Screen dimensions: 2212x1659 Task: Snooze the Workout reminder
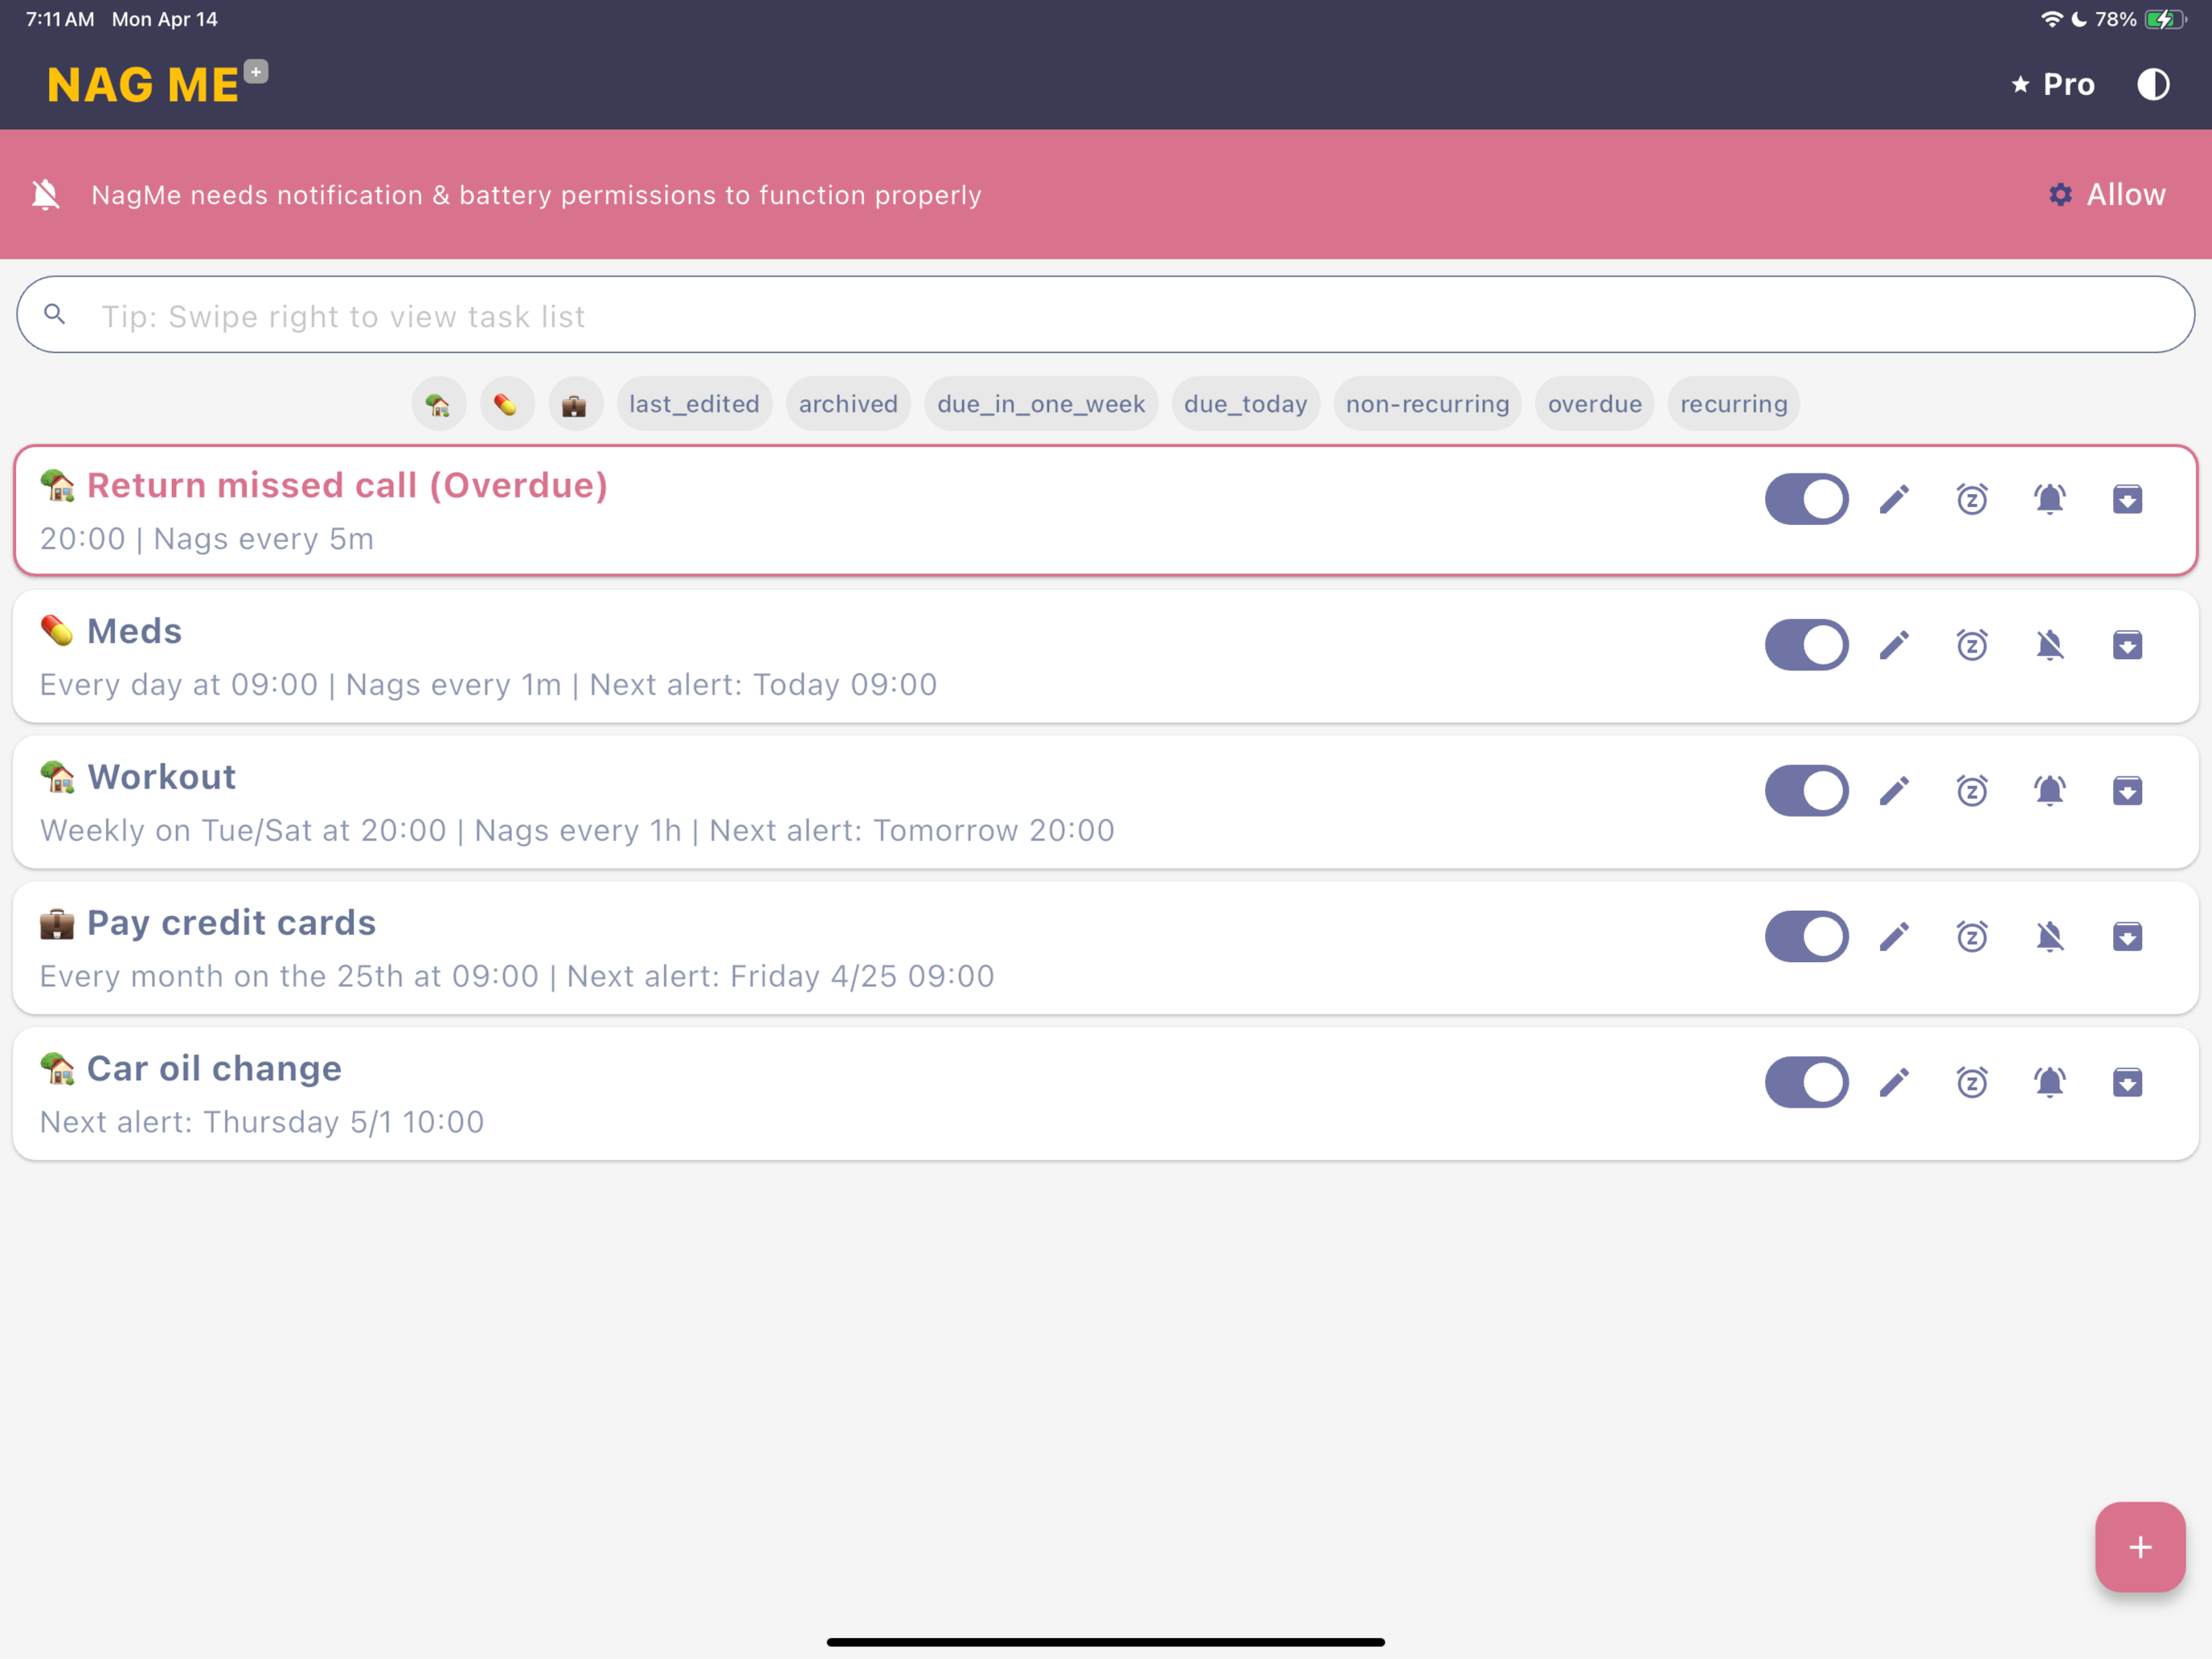pos(1972,791)
